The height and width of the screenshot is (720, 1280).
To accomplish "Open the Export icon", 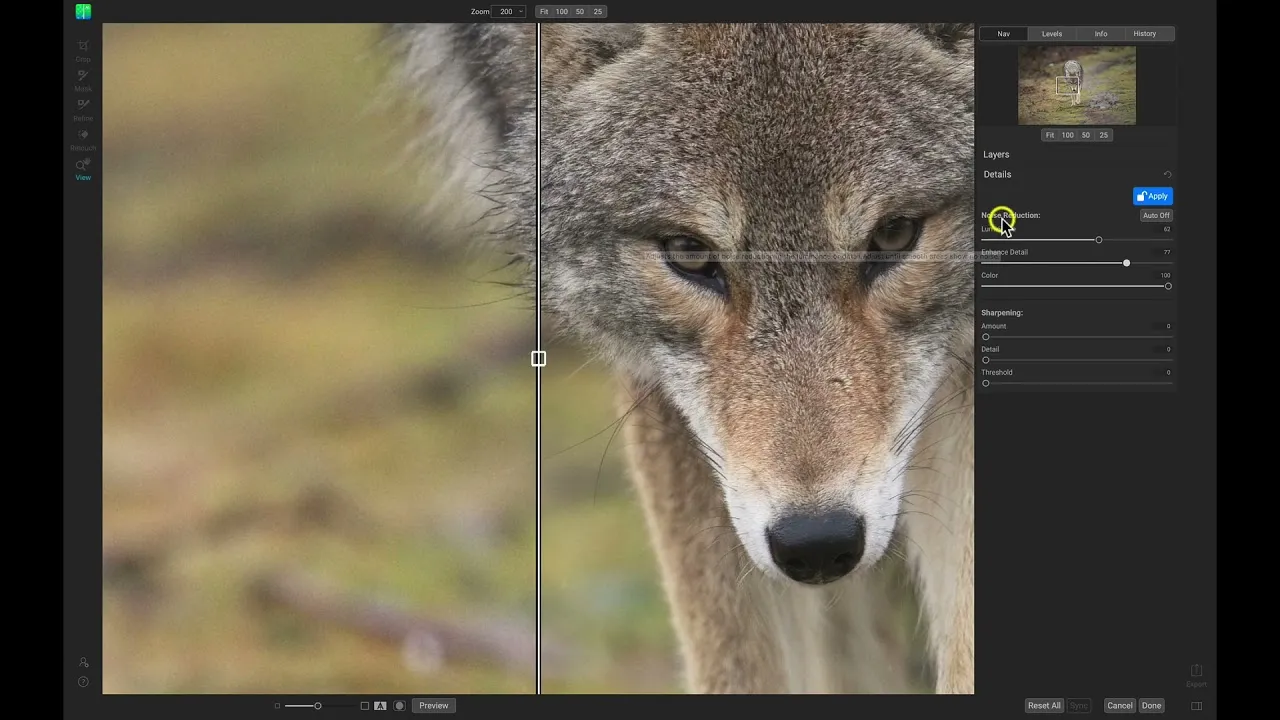I will pyautogui.click(x=1196, y=675).
